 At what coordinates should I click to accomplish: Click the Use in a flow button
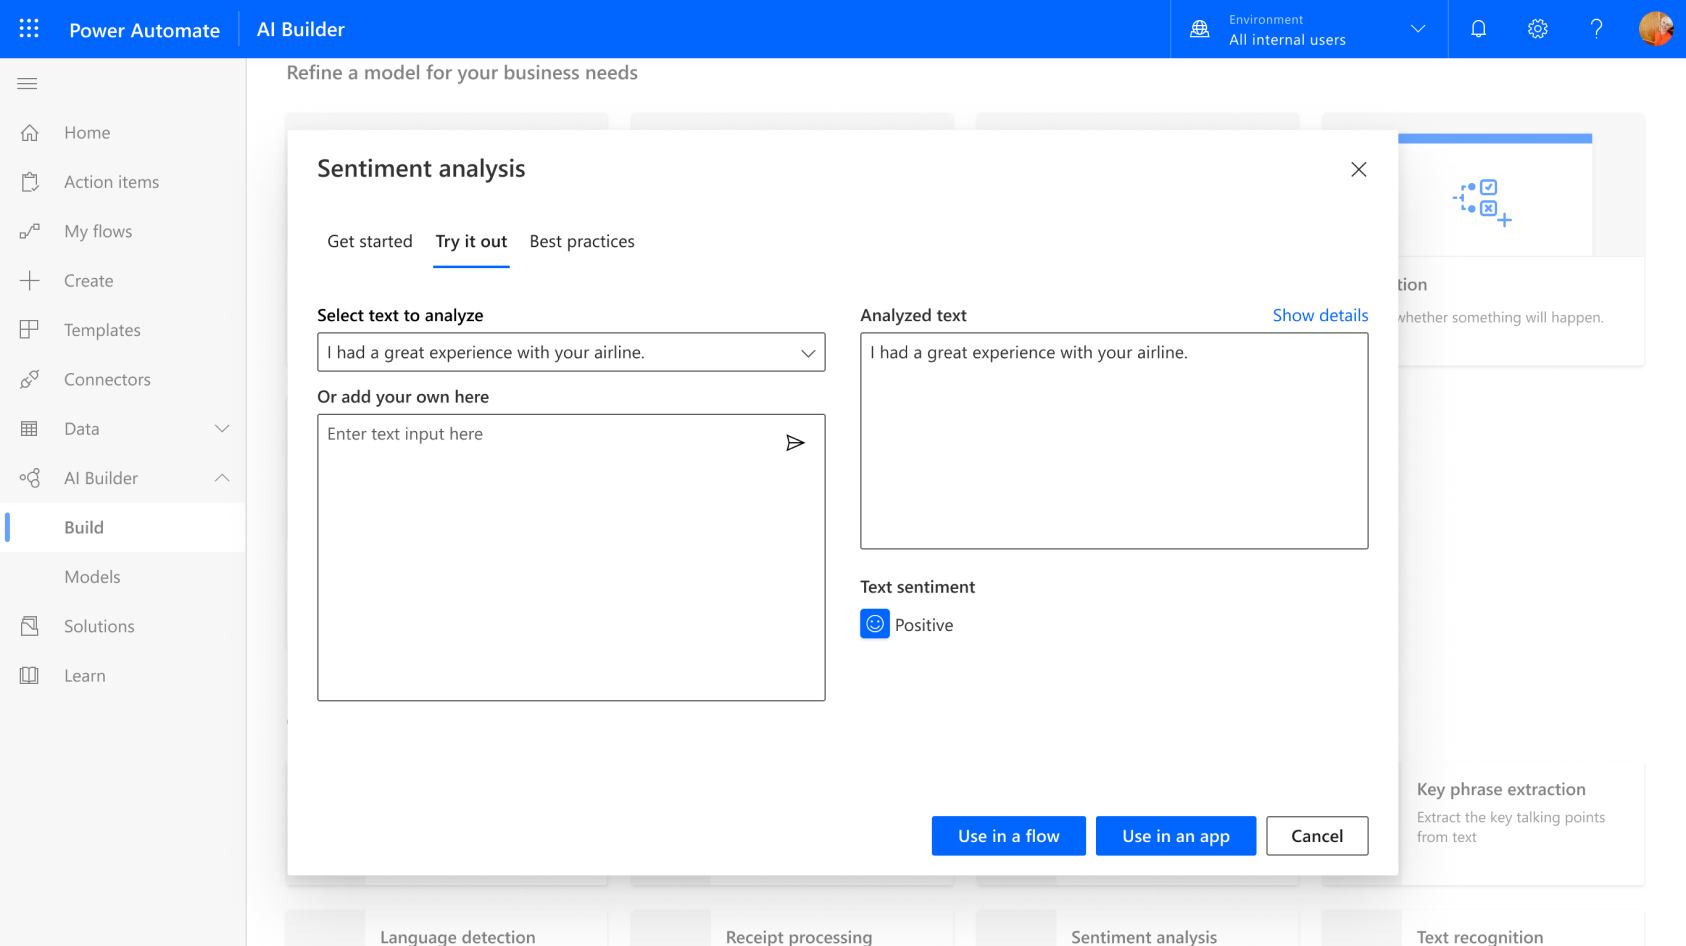point(1009,836)
